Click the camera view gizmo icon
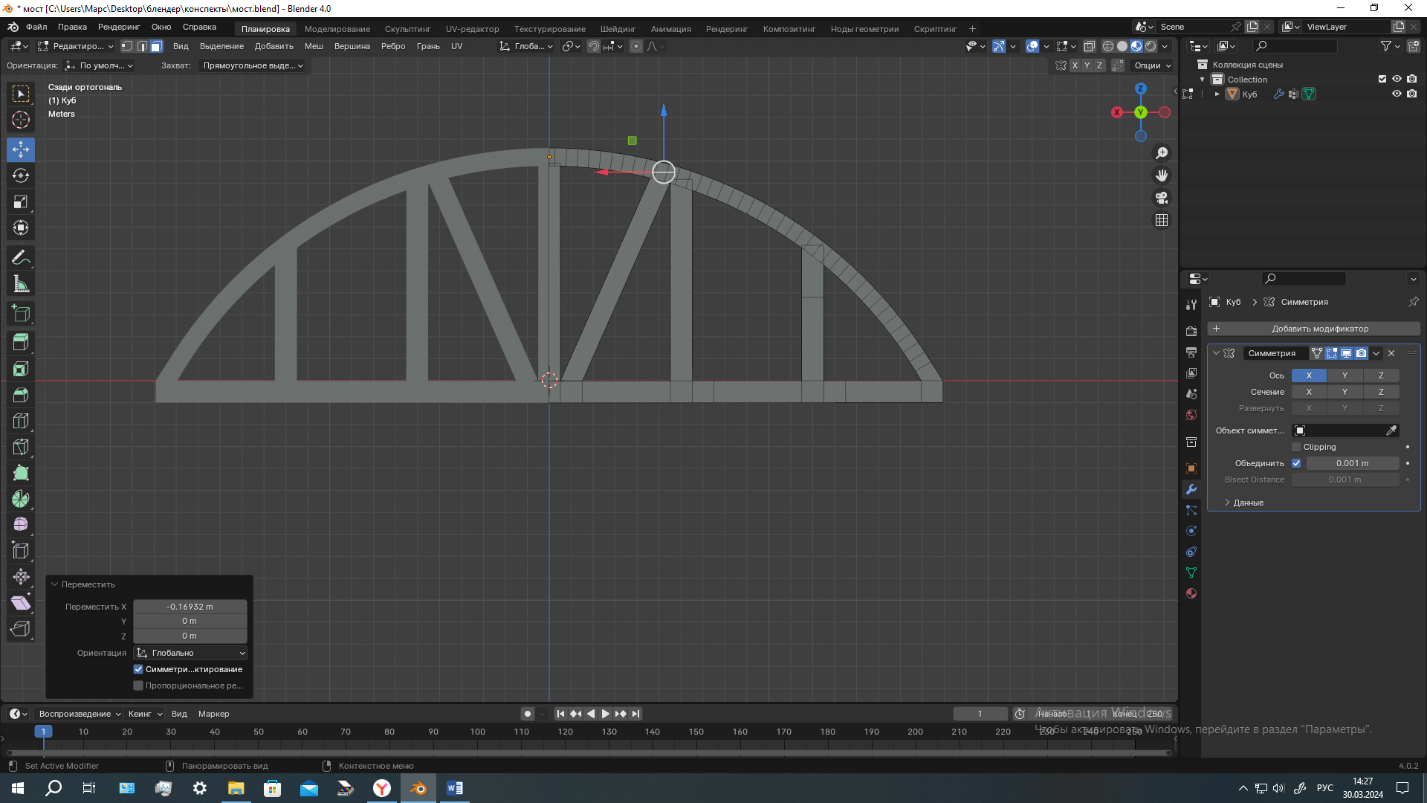This screenshot has height=803, width=1427. [1161, 198]
